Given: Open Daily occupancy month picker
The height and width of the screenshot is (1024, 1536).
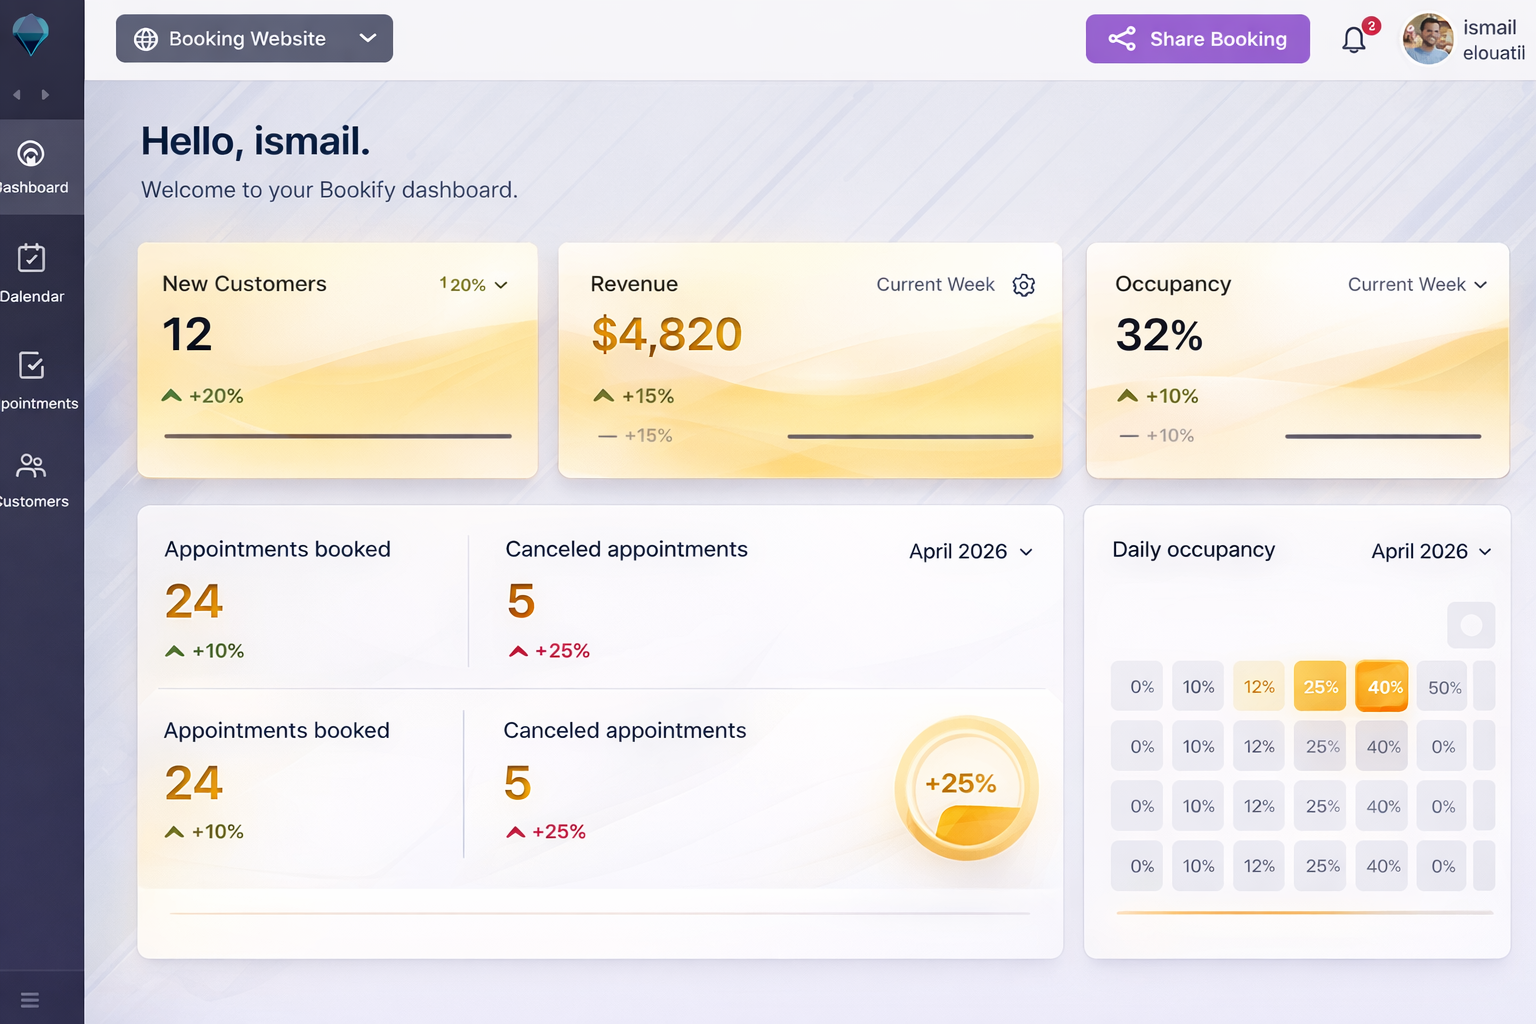Looking at the screenshot, I should coord(1431,551).
